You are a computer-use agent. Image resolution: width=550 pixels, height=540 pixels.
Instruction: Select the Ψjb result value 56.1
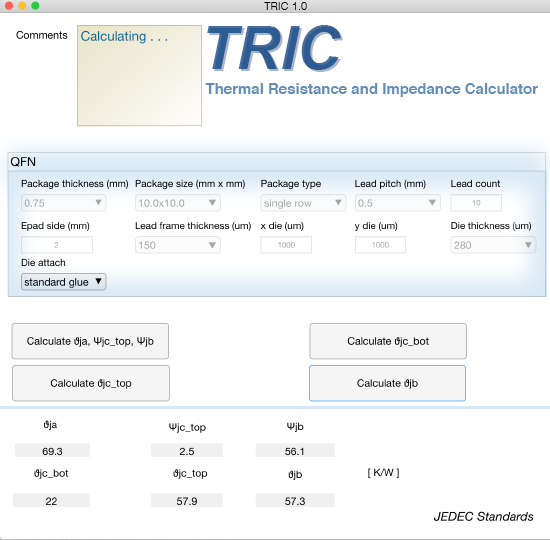coord(295,451)
